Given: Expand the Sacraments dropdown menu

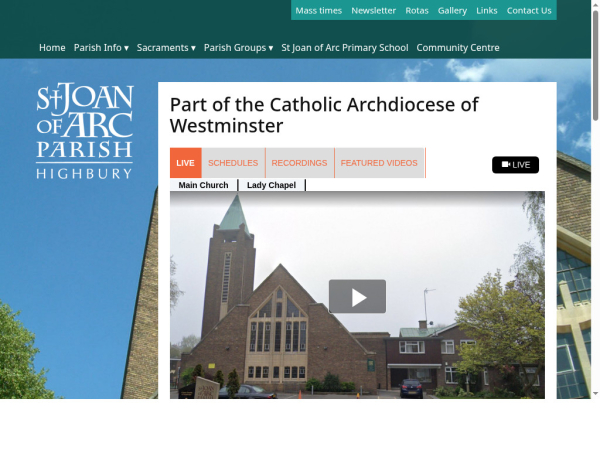Looking at the screenshot, I should (x=166, y=47).
